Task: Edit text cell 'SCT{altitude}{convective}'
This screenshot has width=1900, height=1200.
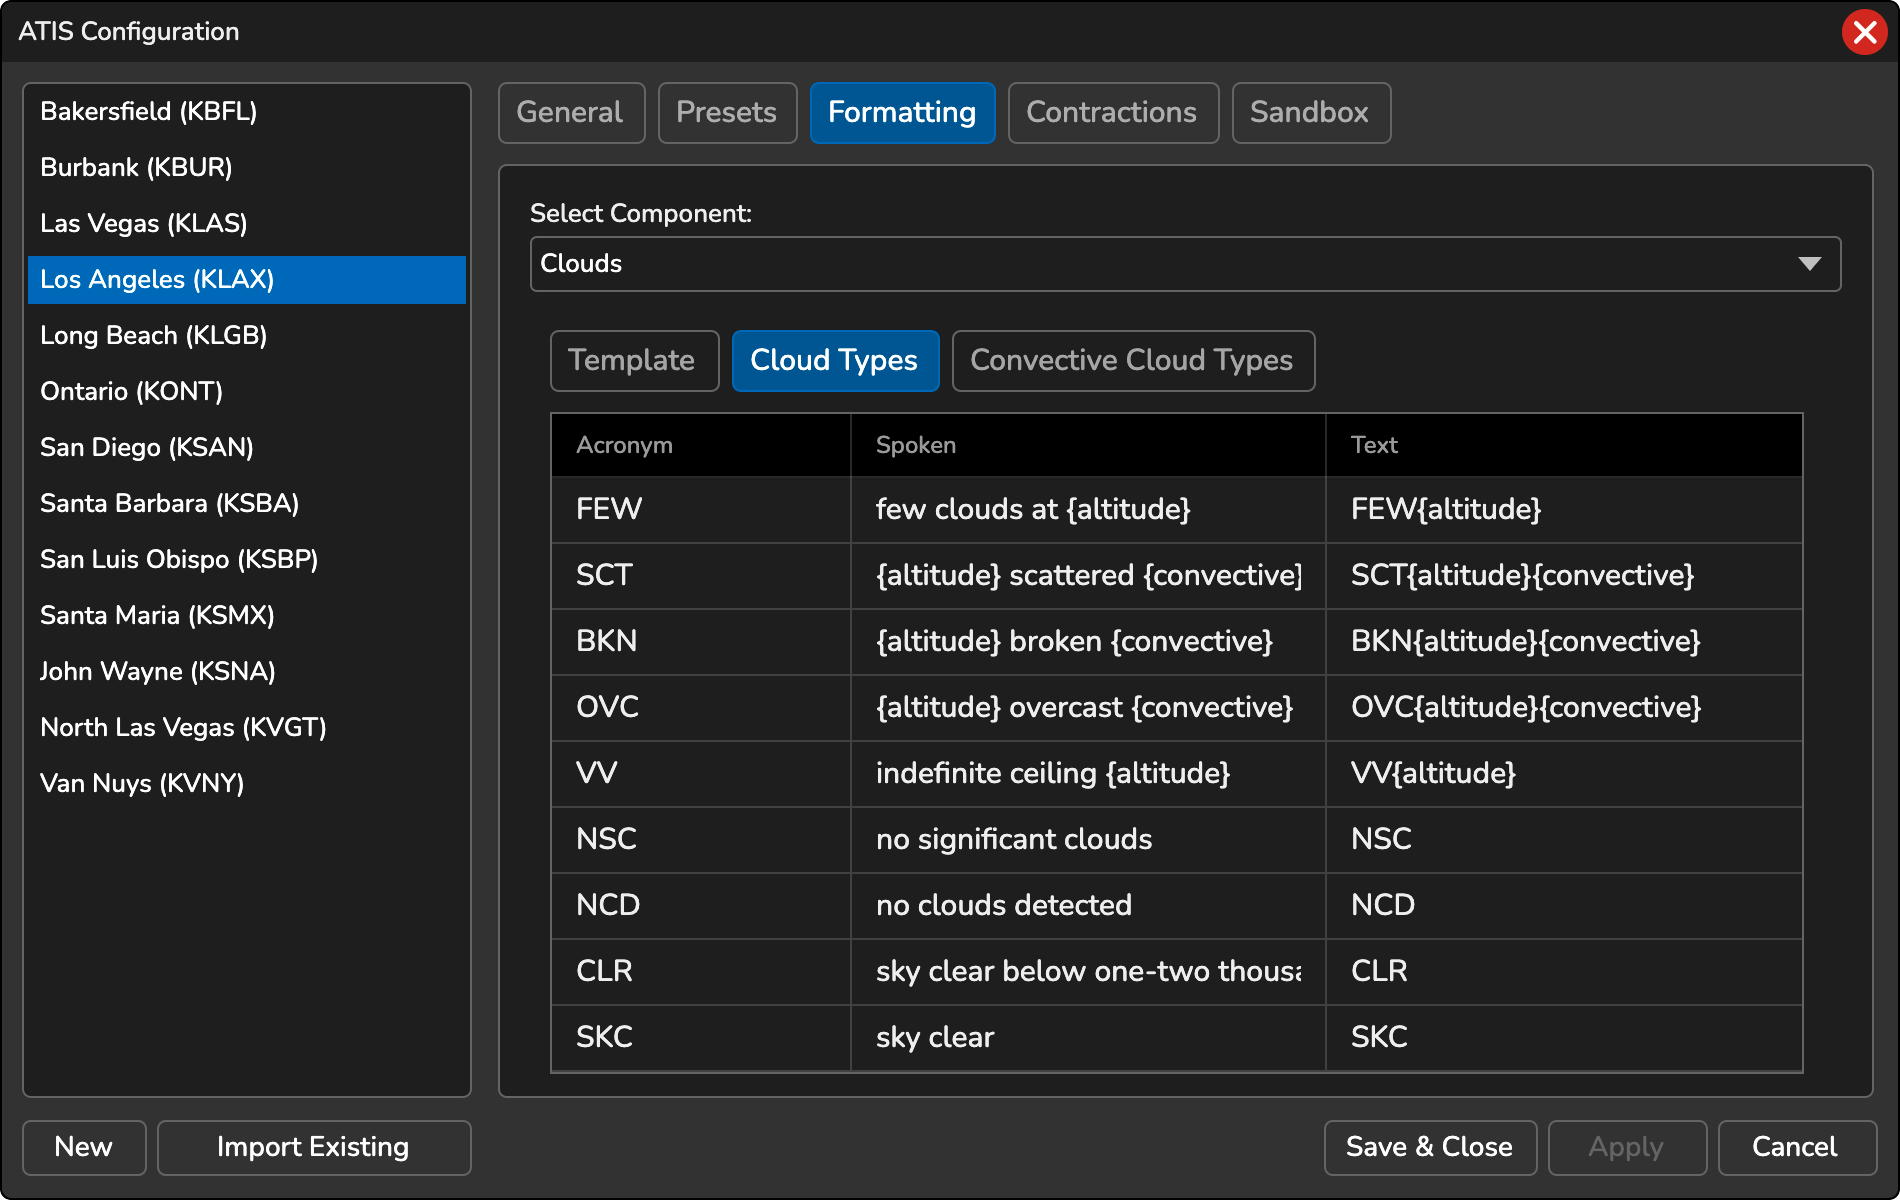Action: (1564, 576)
